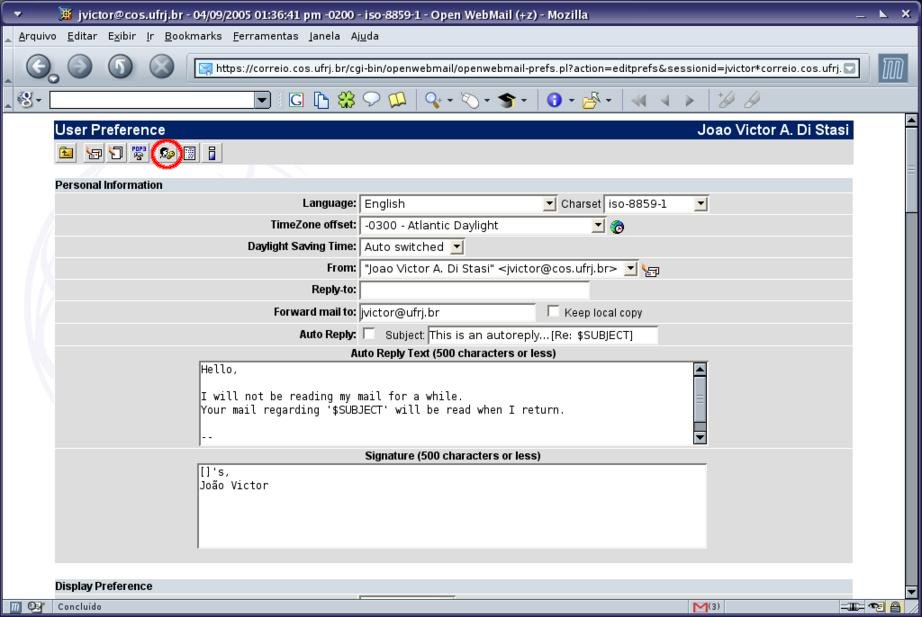
Task: Open the Ferramentas menu
Action: [x=265, y=36]
